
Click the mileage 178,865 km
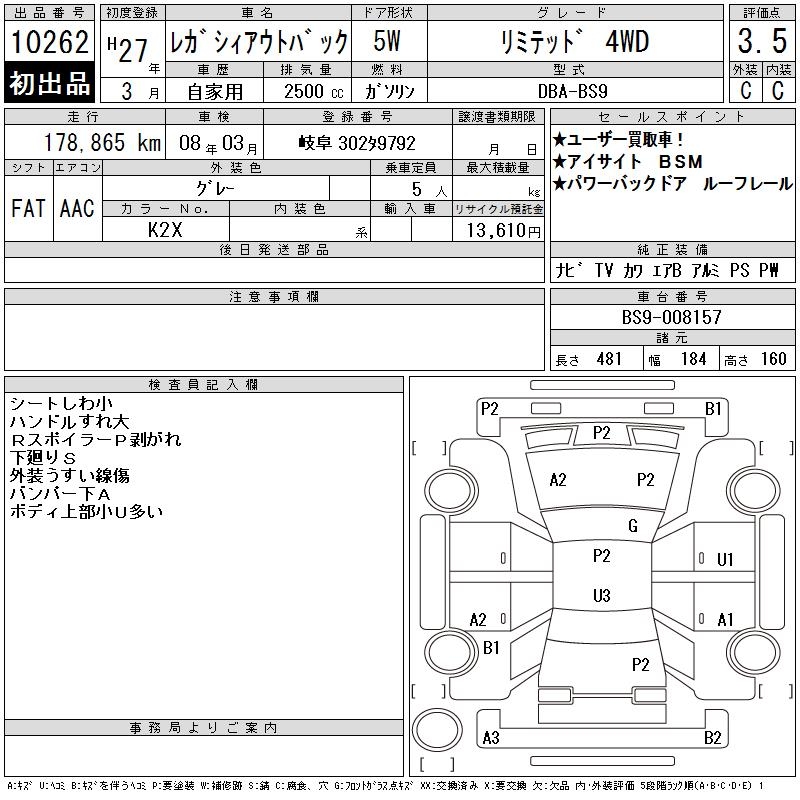coord(102,143)
